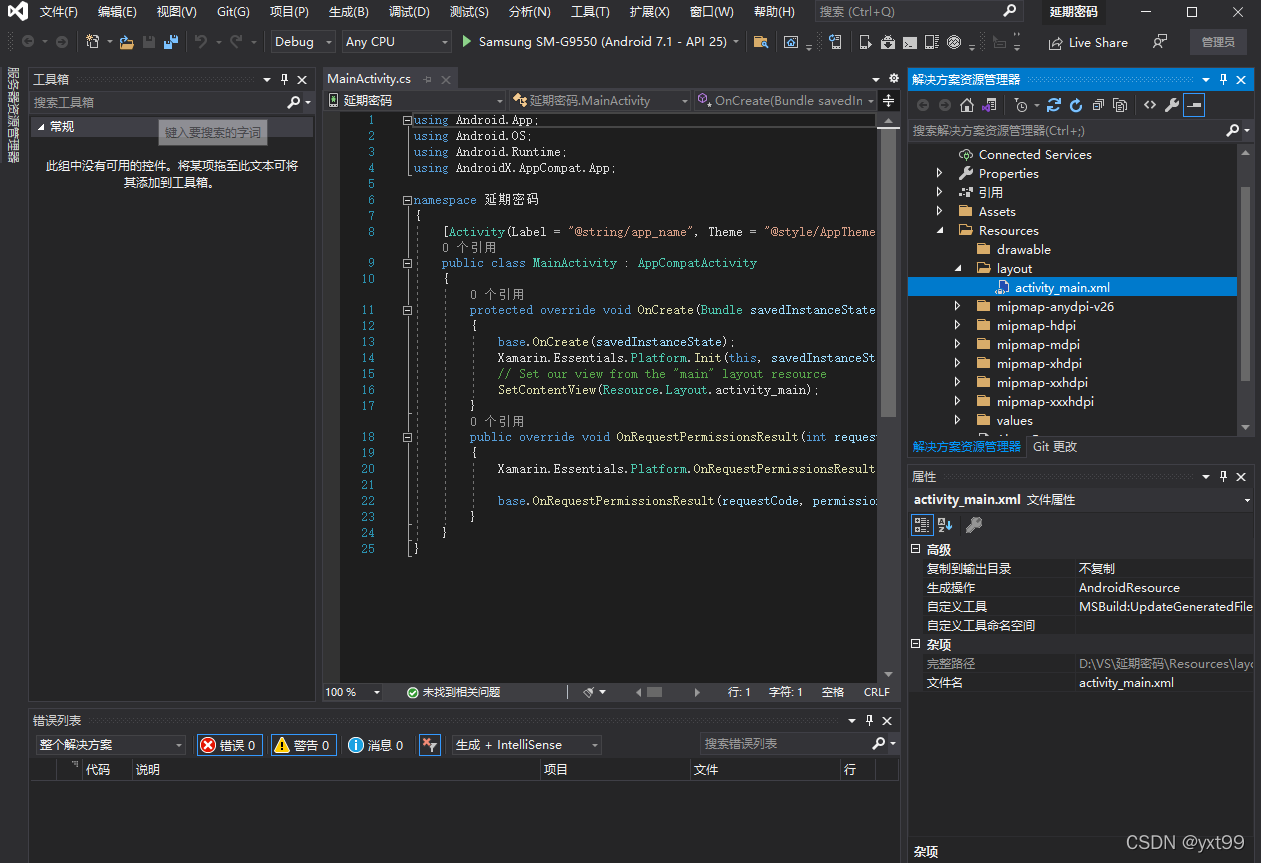The height and width of the screenshot is (863, 1261).
Task: Click the Save All toolbar icon
Action: tap(171, 42)
